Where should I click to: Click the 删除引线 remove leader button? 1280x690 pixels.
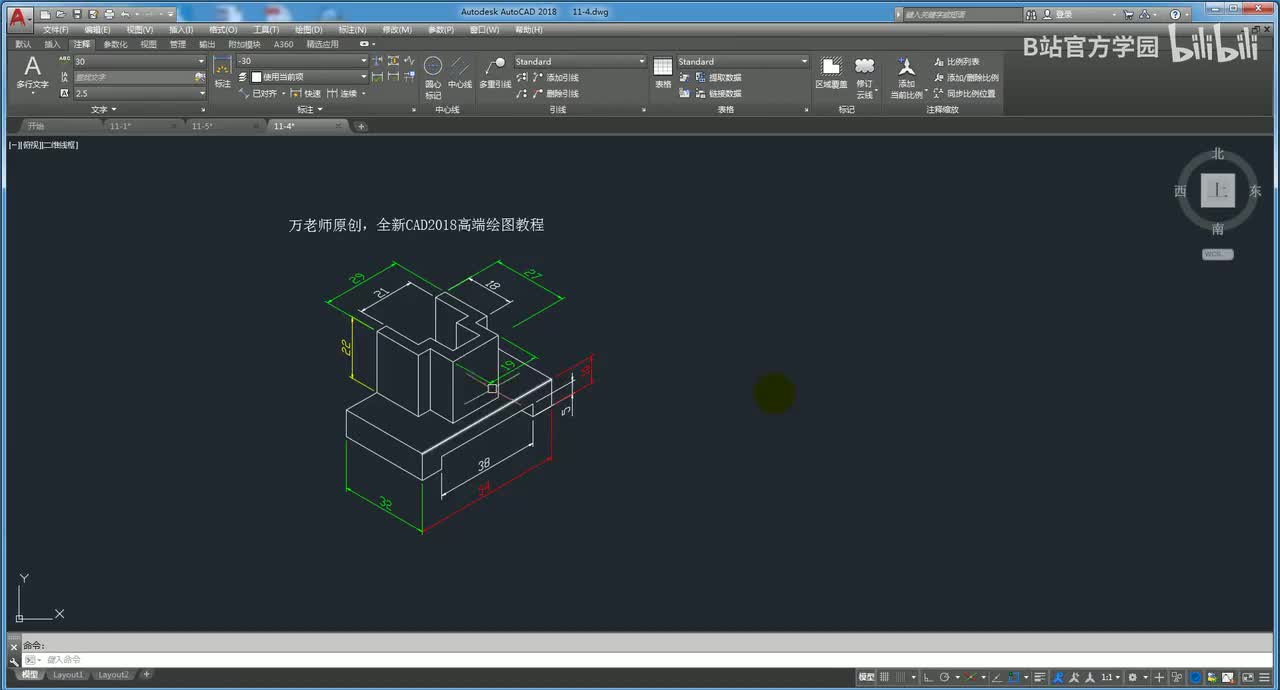click(555, 93)
